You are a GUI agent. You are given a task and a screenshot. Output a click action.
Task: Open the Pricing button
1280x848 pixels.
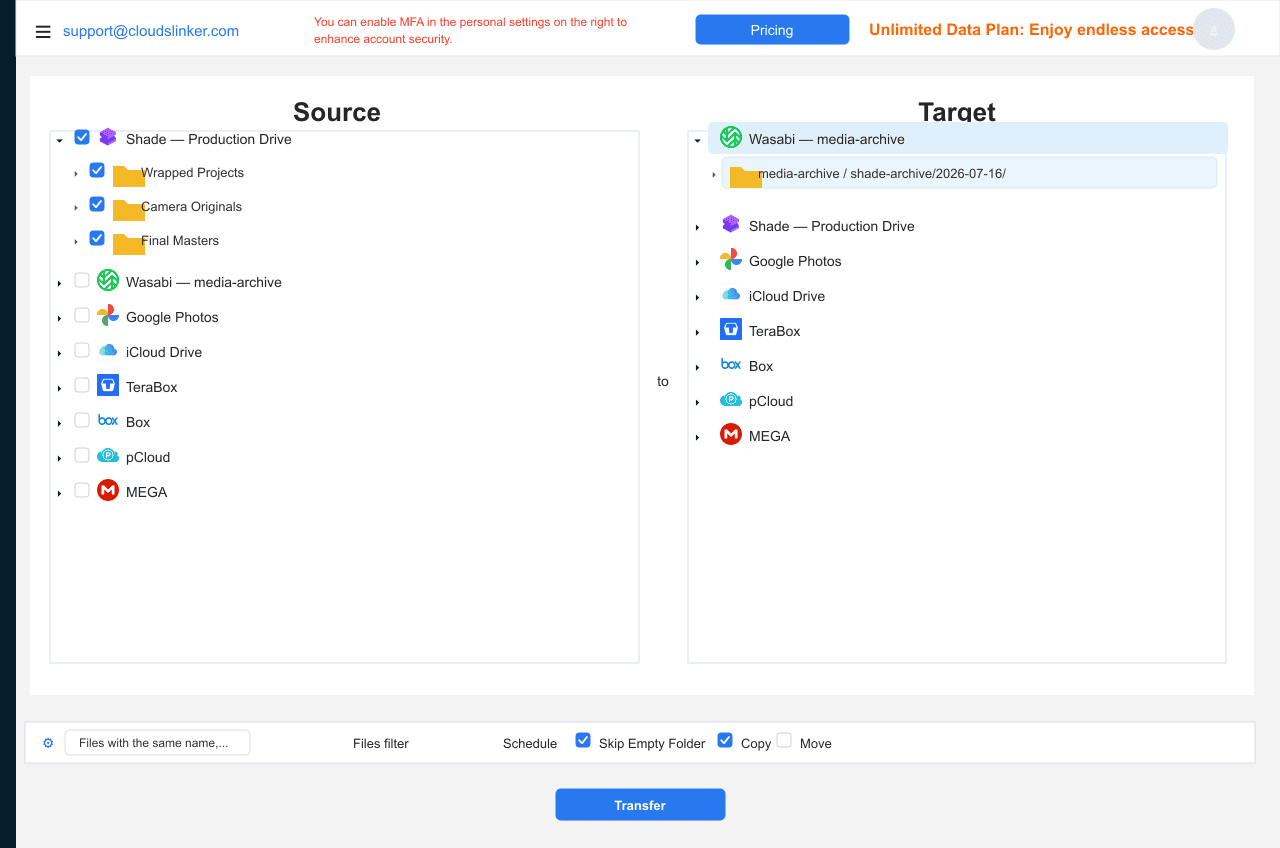tap(772, 30)
